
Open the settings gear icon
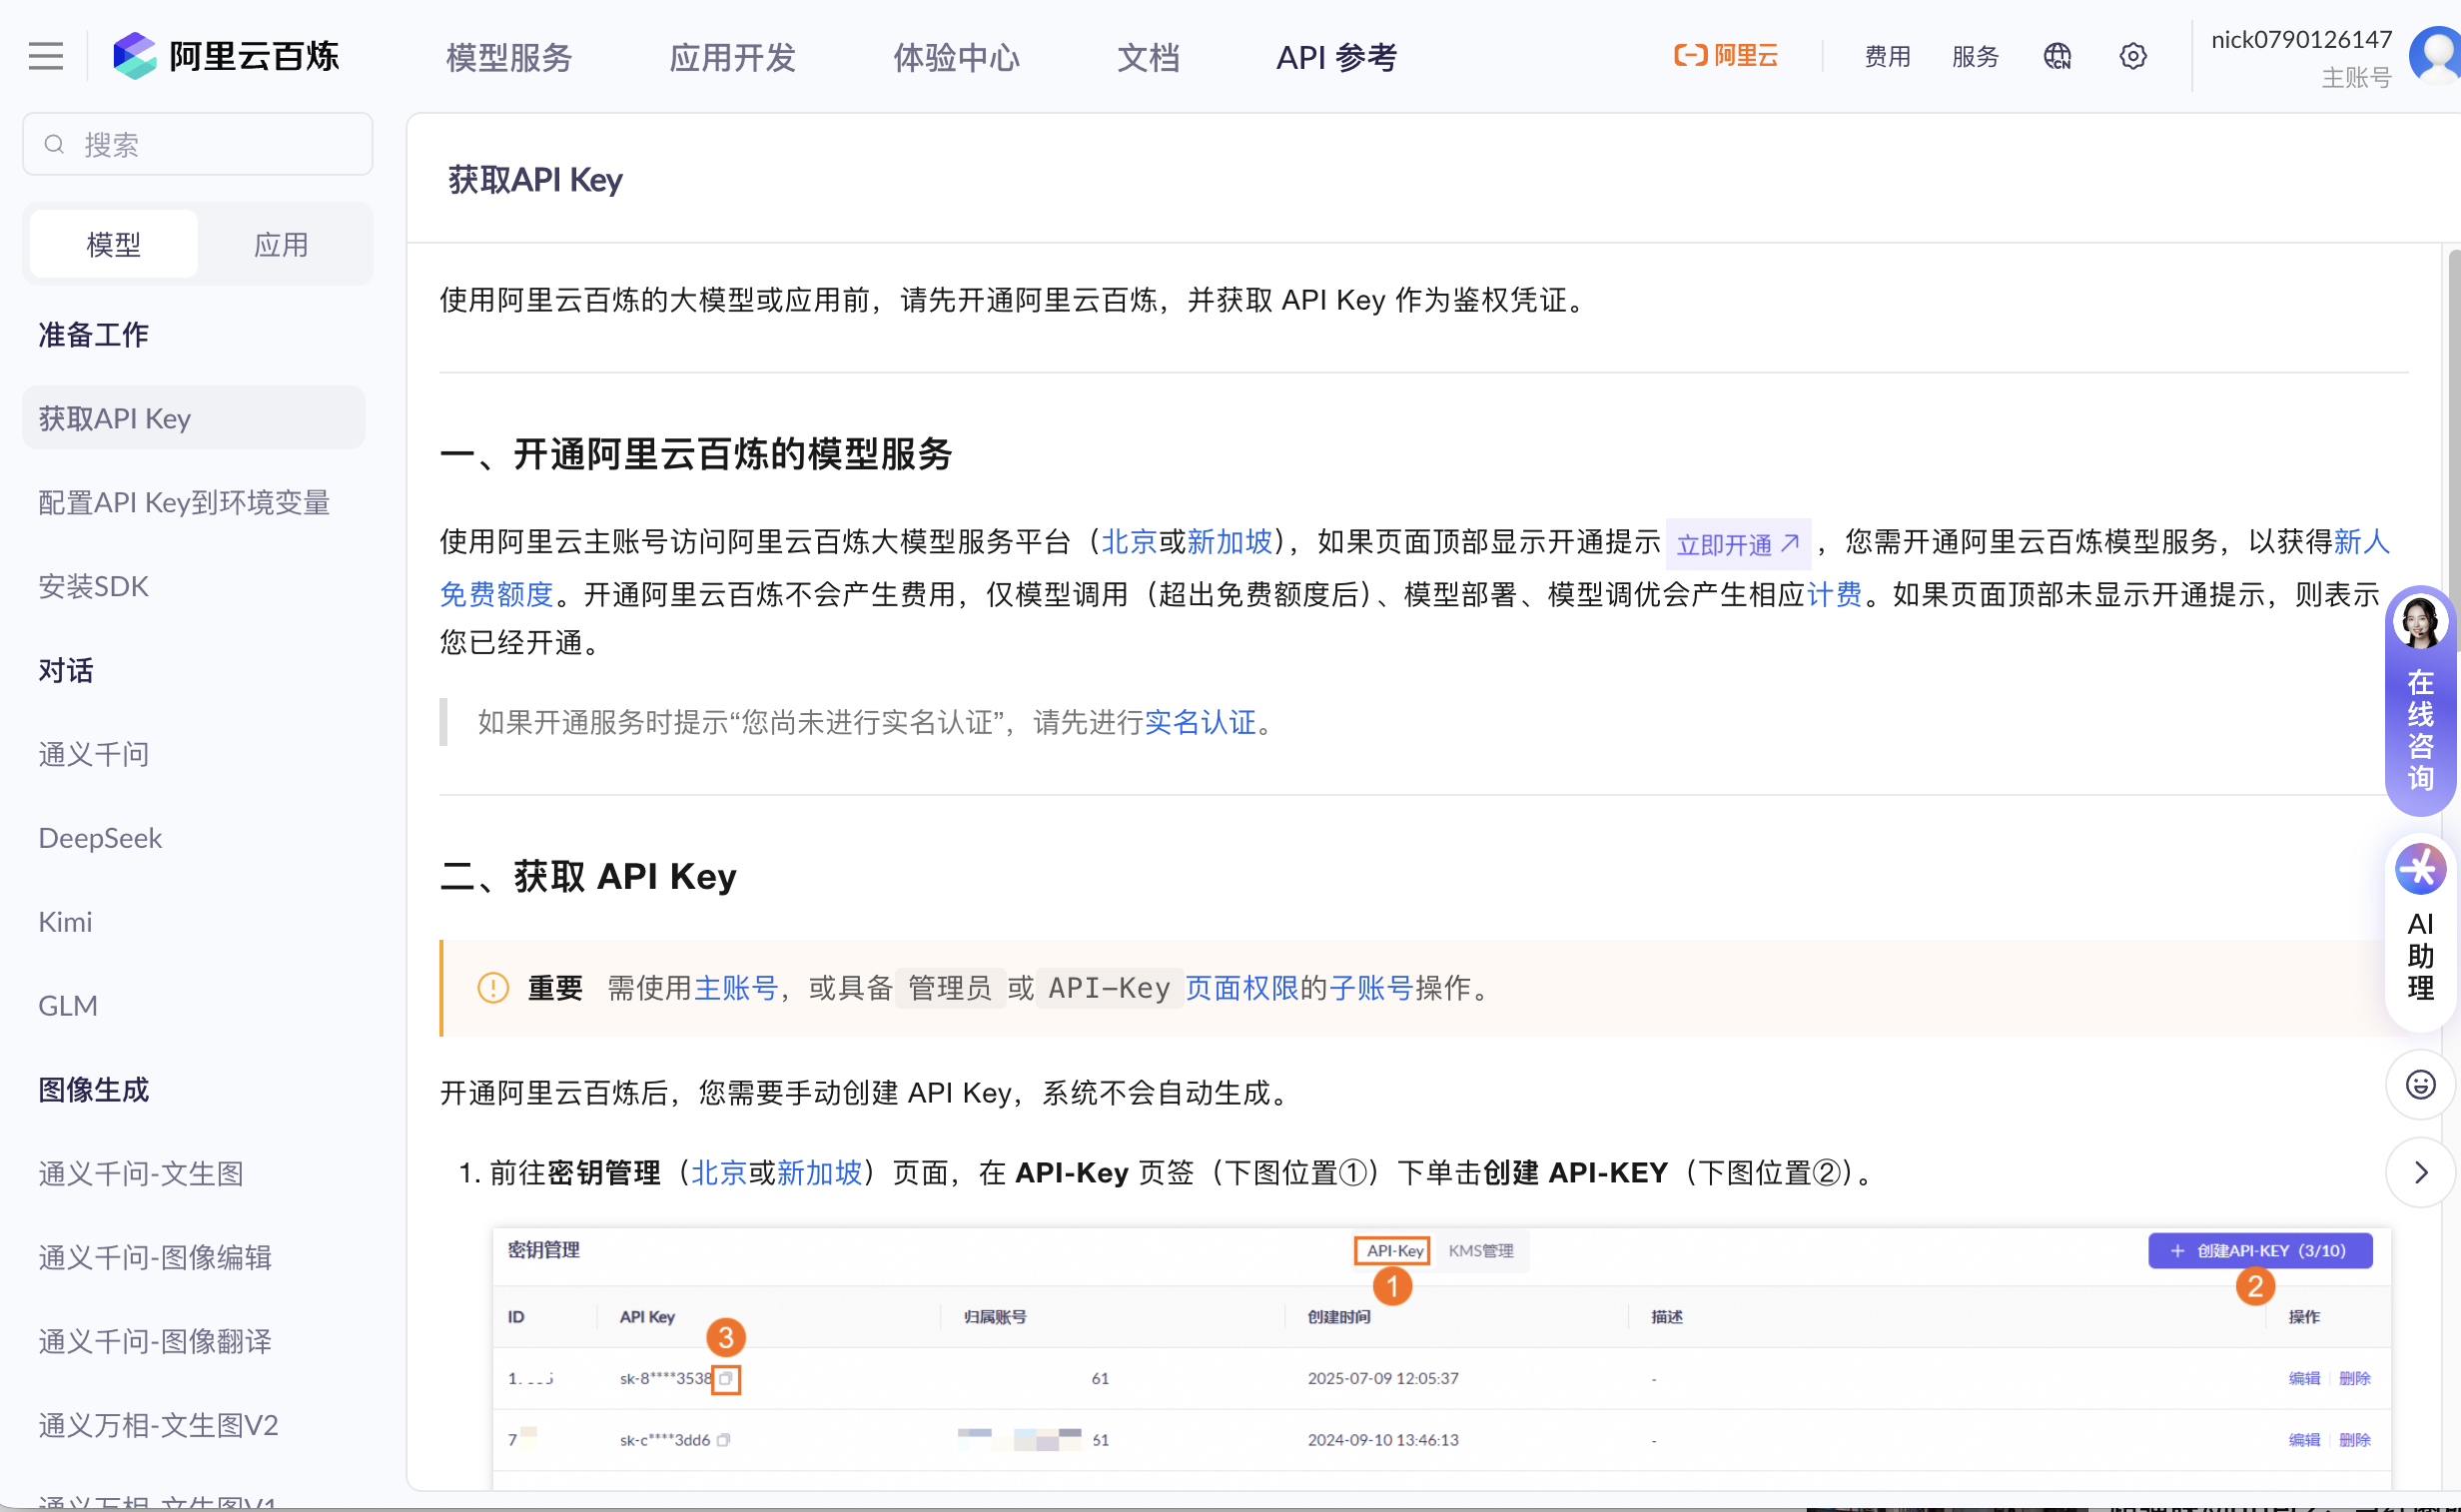(x=2132, y=57)
